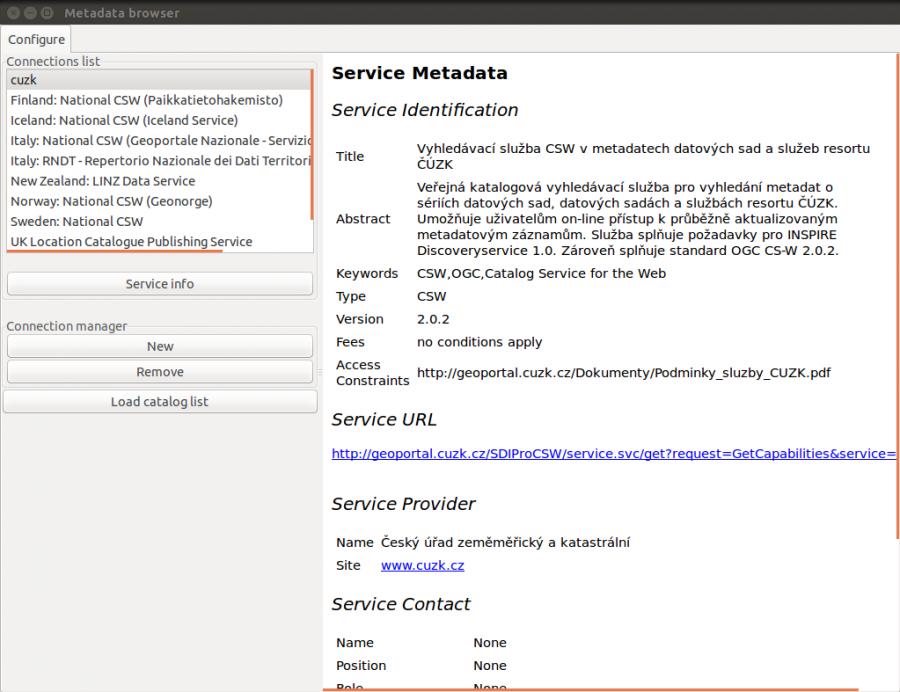The height and width of the screenshot is (692, 900).
Task: Close the Metadata browser window
Action: click(x=12, y=12)
